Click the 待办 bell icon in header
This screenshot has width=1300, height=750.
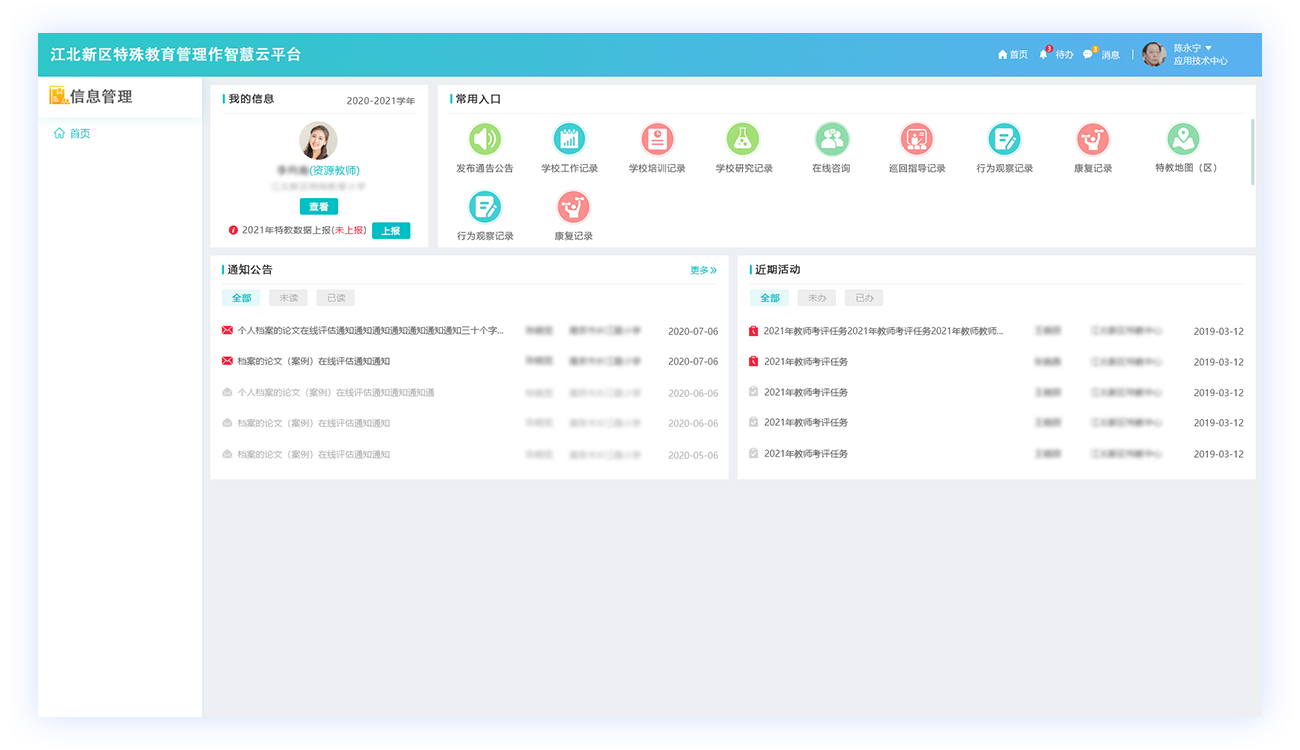[1044, 54]
